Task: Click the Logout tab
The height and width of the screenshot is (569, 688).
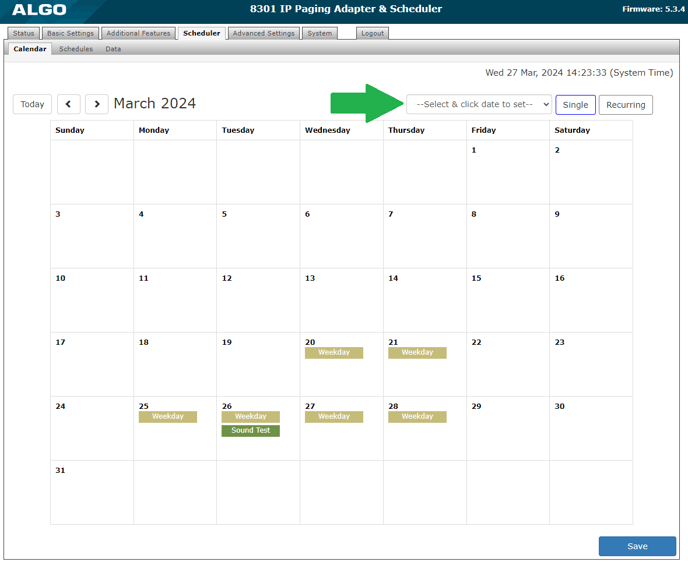Action: click(x=372, y=33)
